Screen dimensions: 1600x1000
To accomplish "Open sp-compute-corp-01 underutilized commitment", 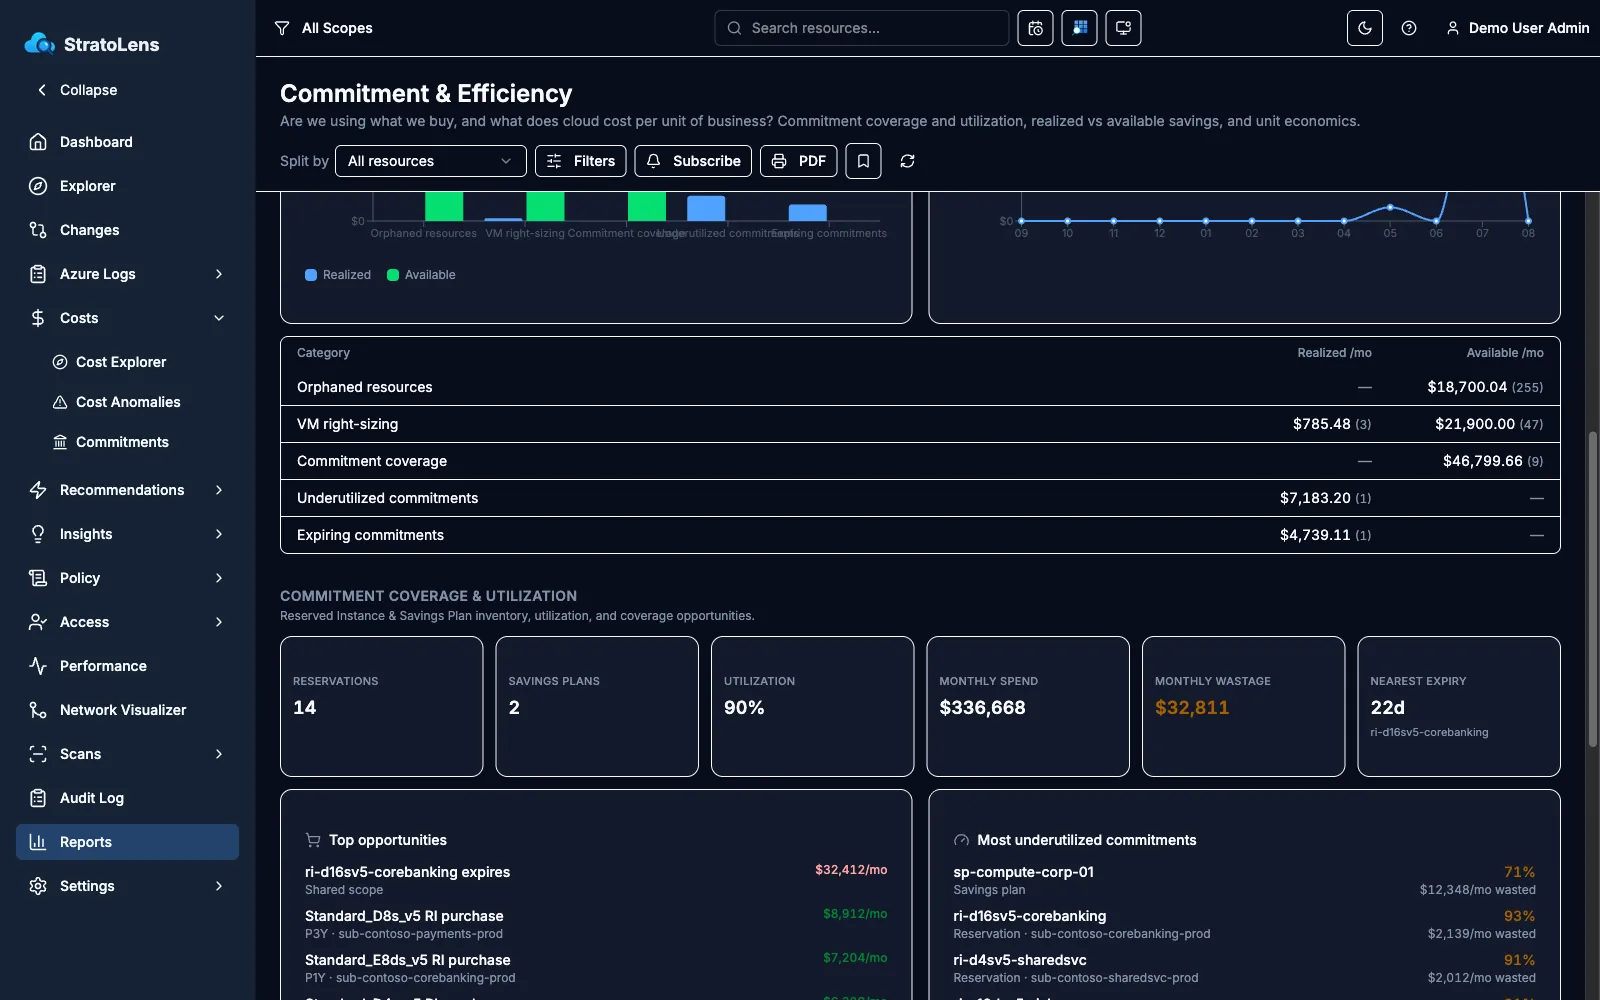I will click(x=1244, y=880).
